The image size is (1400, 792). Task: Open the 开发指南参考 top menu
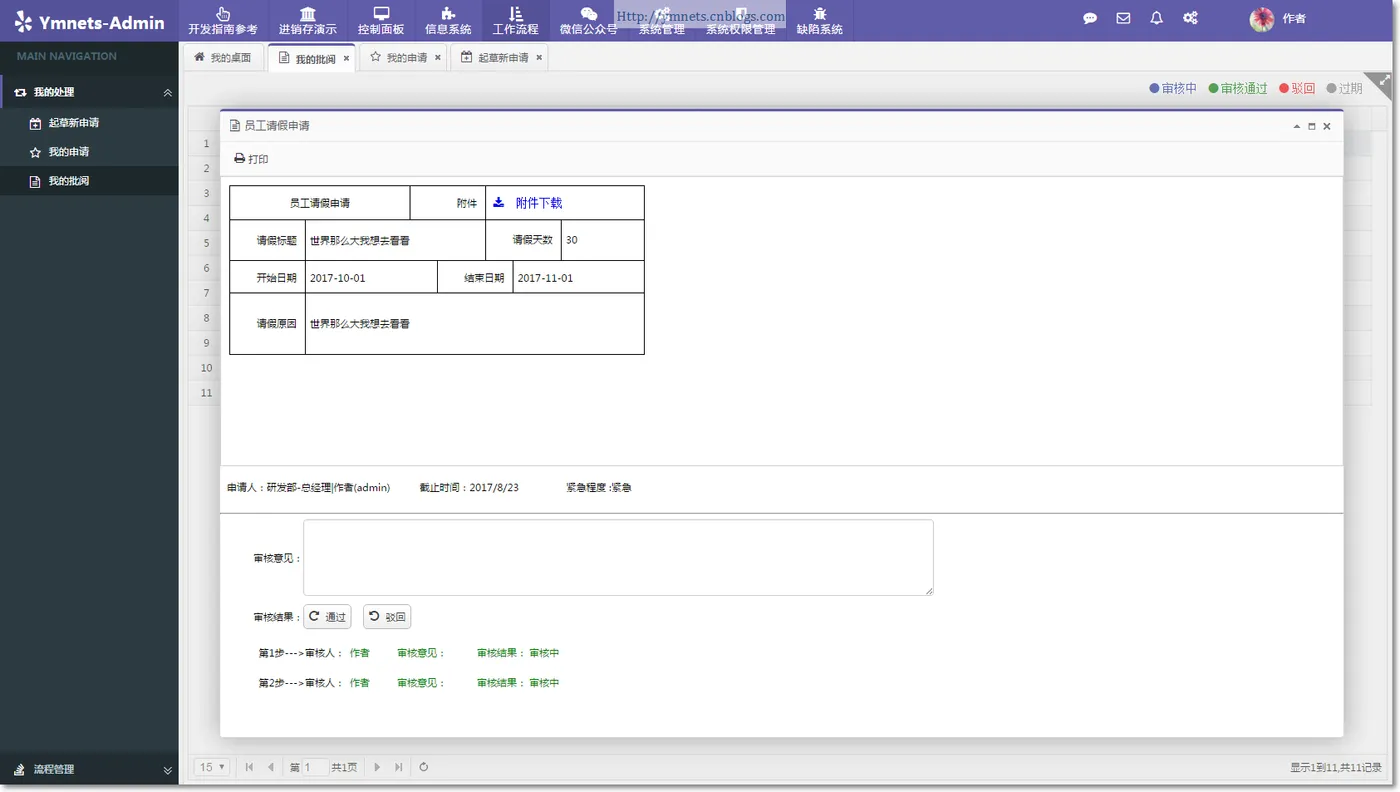pos(223,21)
